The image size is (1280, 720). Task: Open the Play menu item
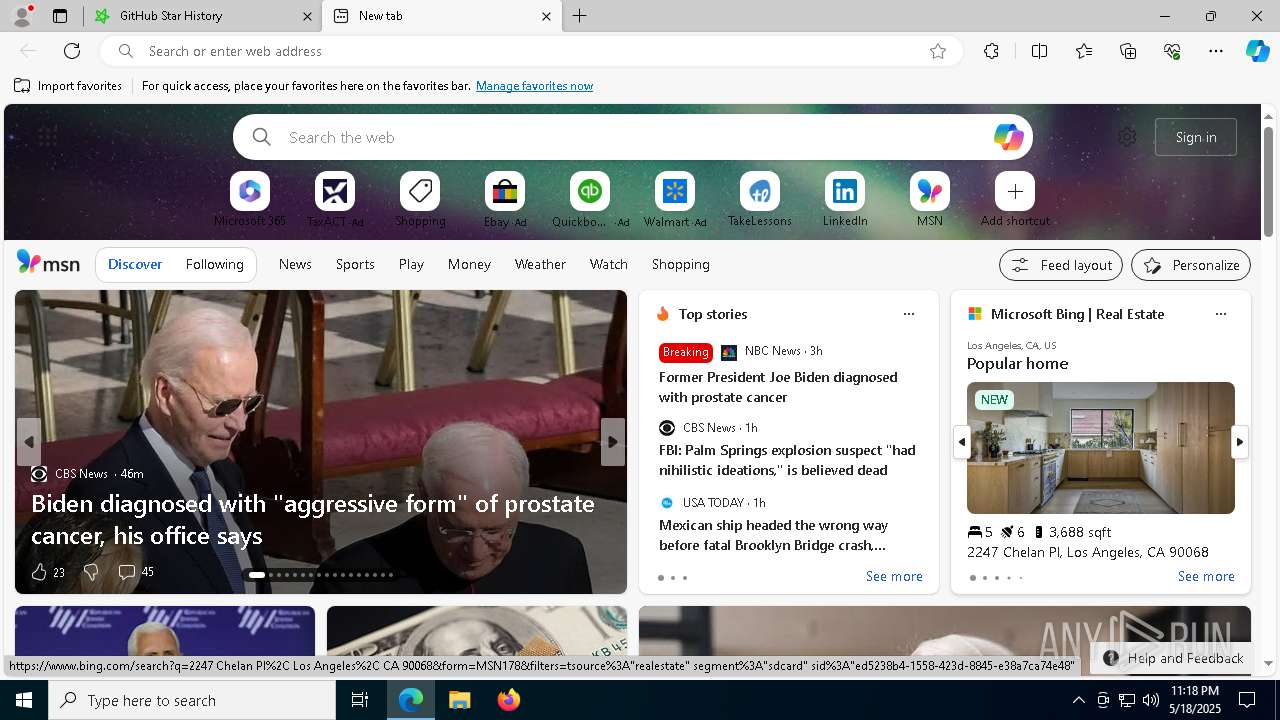[411, 264]
